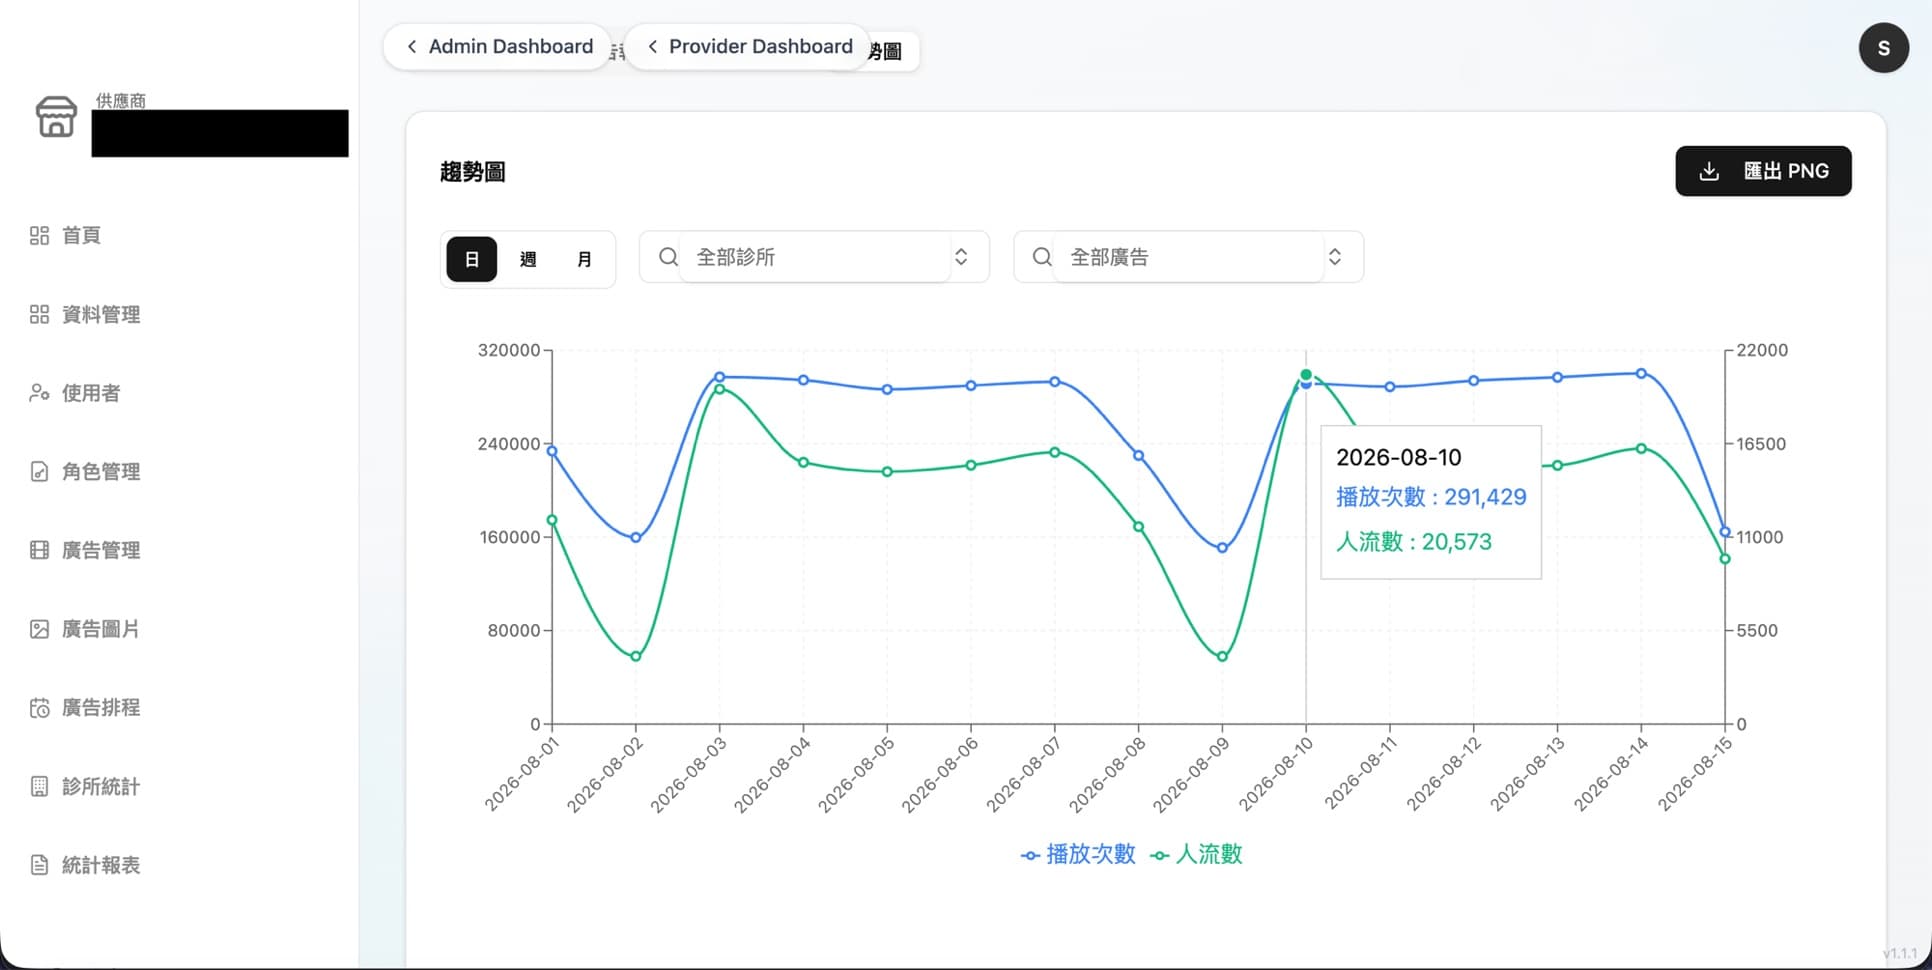Click the 診所統計 building icon
Screen dimensions: 1932x970
(39, 787)
